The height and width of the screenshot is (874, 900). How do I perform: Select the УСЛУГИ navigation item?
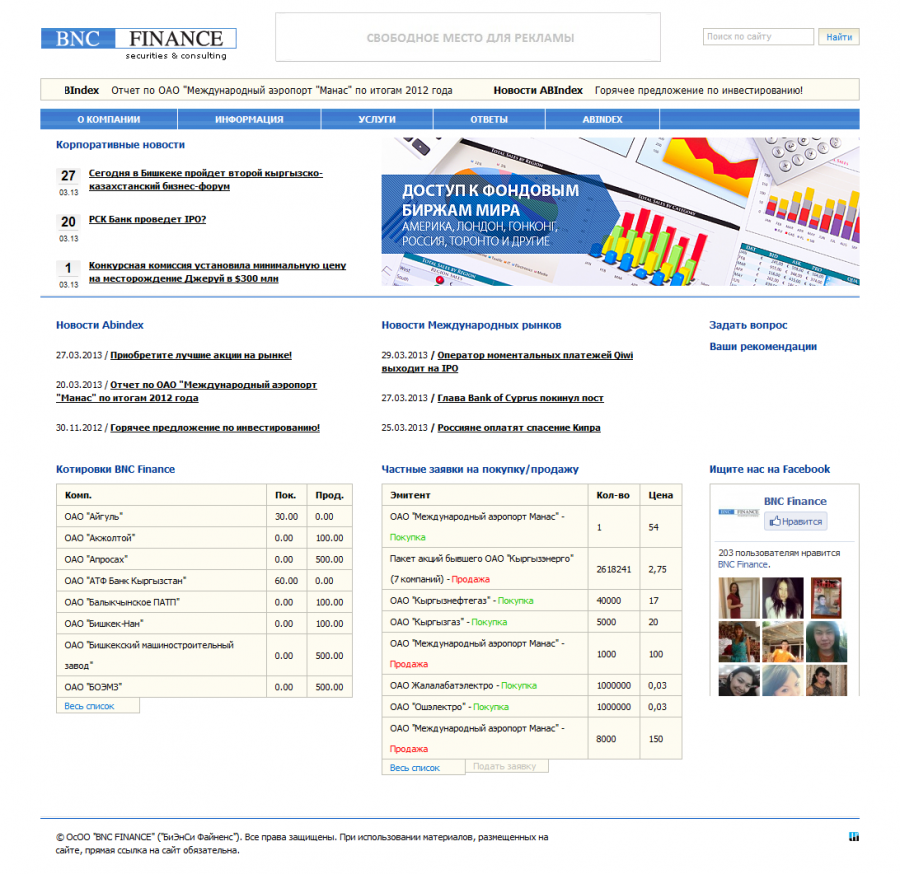coord(377,119)
